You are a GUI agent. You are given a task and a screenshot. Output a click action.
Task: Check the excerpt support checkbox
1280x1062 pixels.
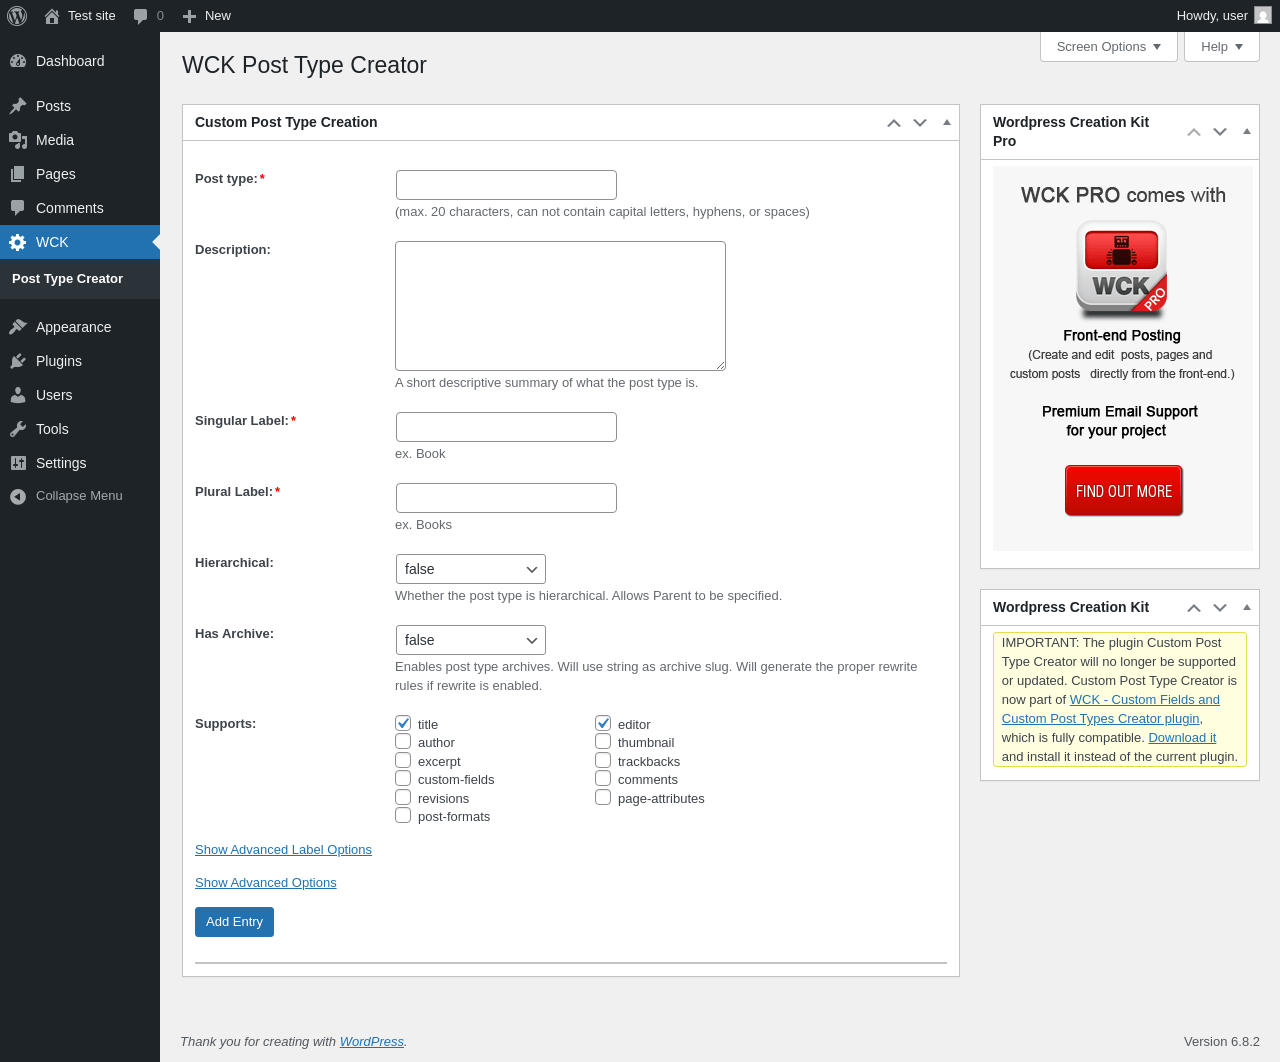pyautogui.click(x=403, y=760)
